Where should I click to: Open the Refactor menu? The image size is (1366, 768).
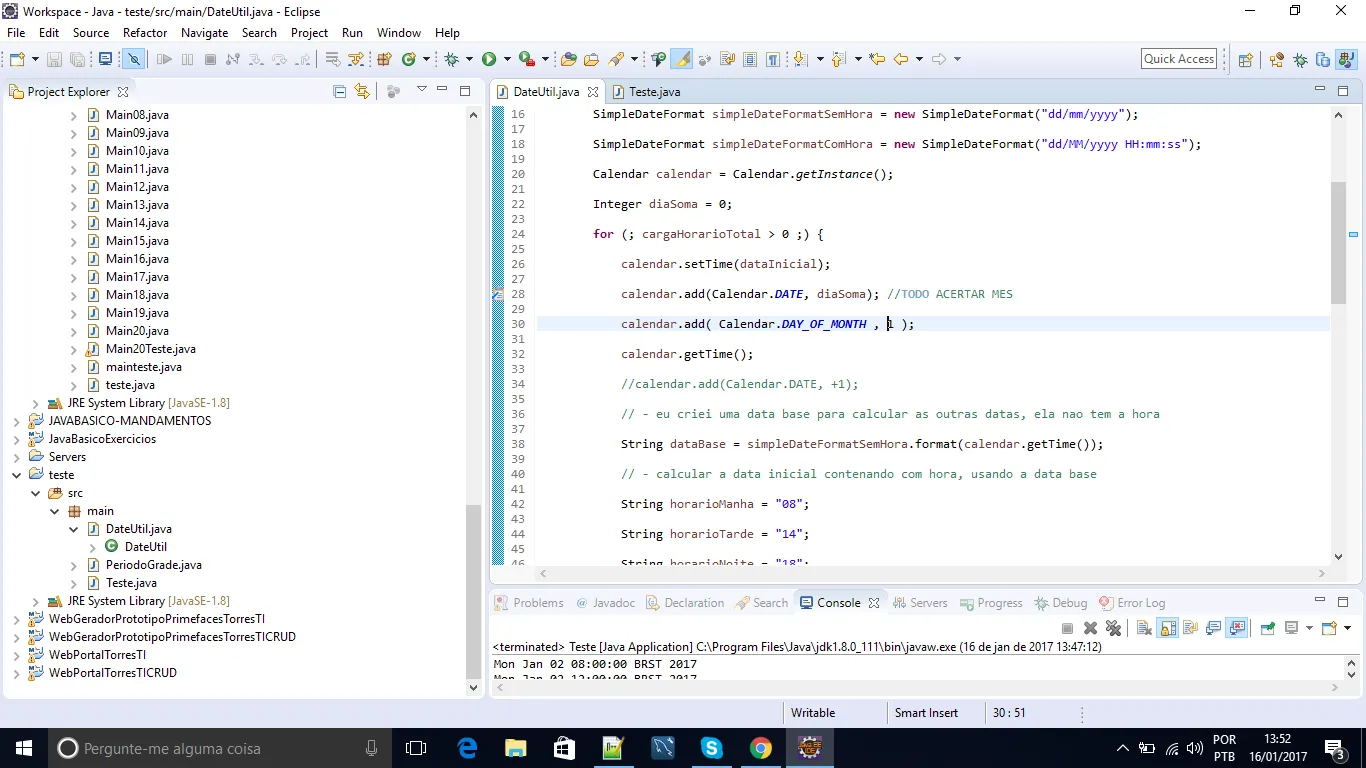click(x=145, y=33)
